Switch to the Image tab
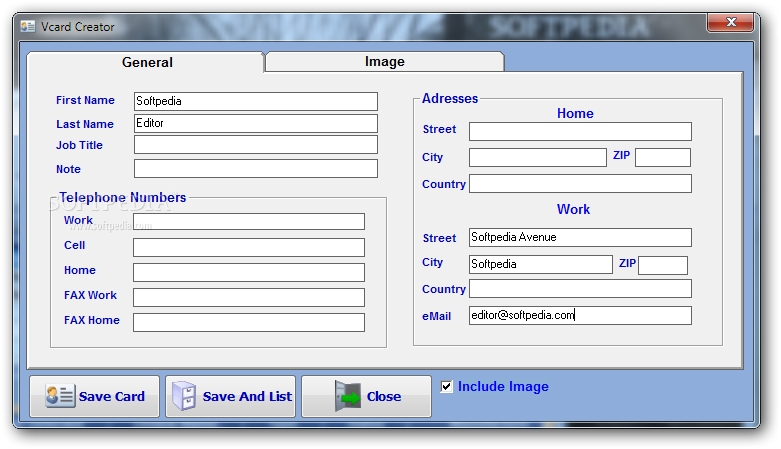The width and height of the screenshot is (781, 449). point(385,61)
